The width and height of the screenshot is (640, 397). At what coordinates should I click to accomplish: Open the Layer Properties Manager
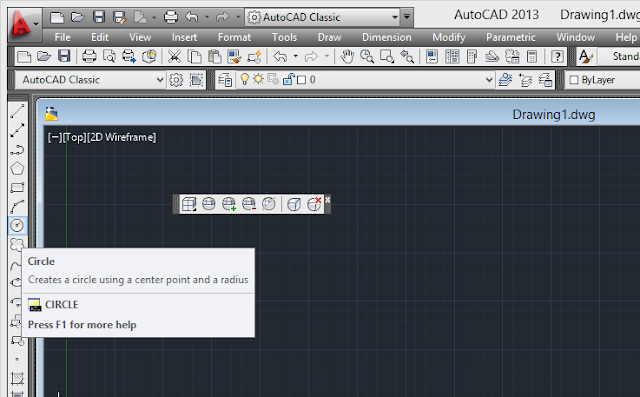click(x=225, y=80)
